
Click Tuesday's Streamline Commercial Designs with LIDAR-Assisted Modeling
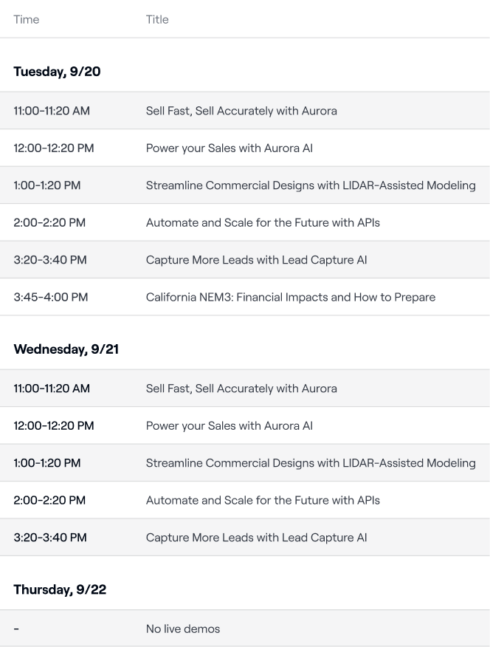(x=311, y=185)
